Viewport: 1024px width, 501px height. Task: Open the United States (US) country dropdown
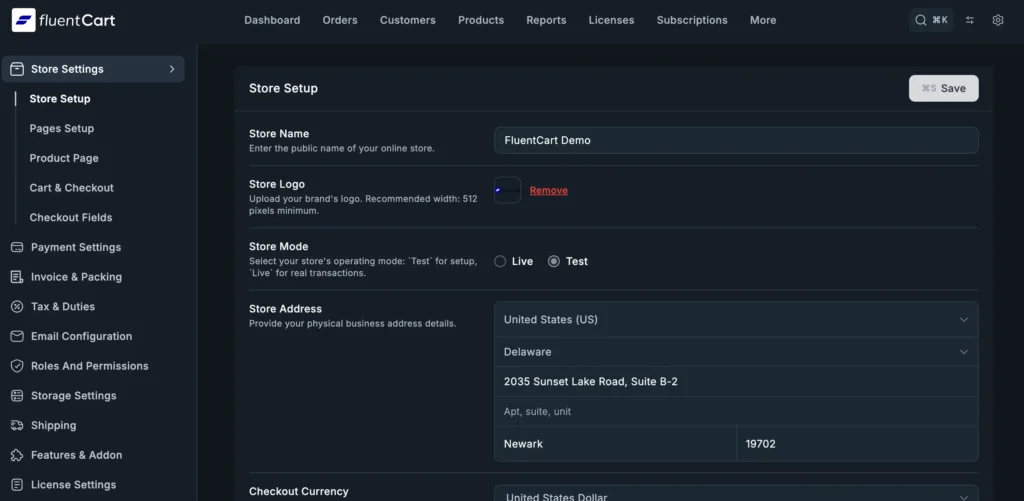pyautogui.click(x=735, y=320)
